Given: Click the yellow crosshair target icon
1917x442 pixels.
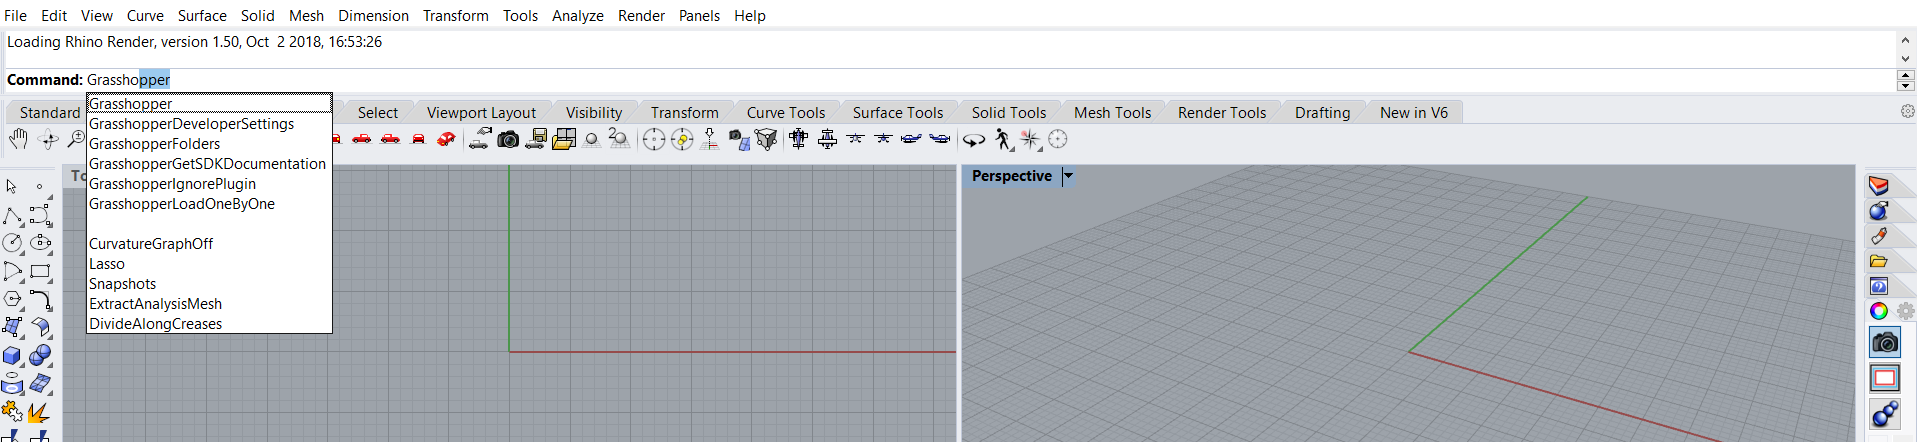Looking at the screenshot, I should pyautogui.click(x=682, y=140).
